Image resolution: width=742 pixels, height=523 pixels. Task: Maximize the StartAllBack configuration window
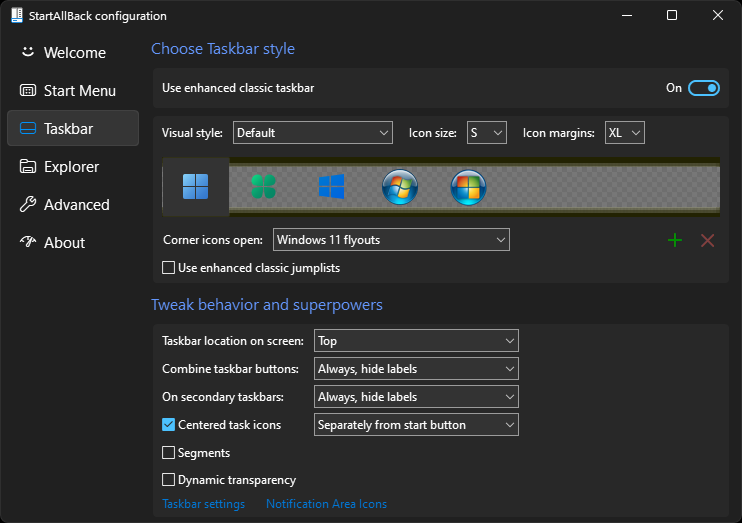[672, 15]
